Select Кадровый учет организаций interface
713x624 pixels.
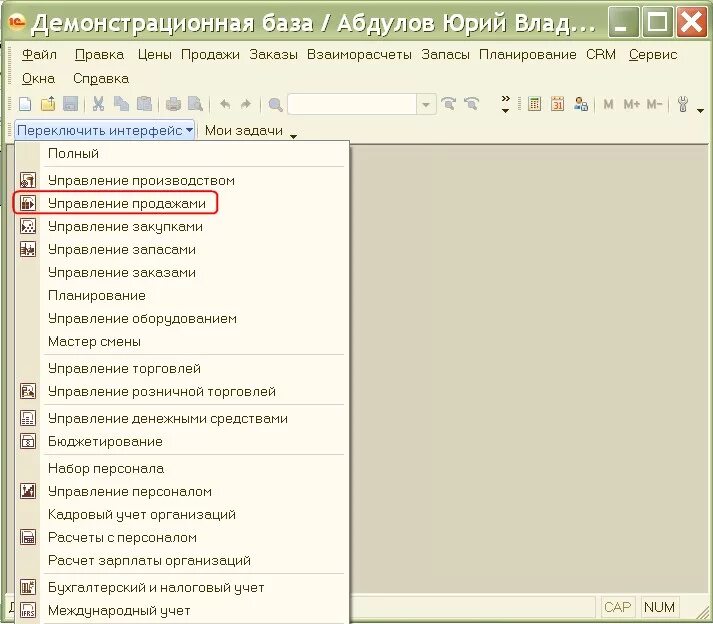[182, 514]
